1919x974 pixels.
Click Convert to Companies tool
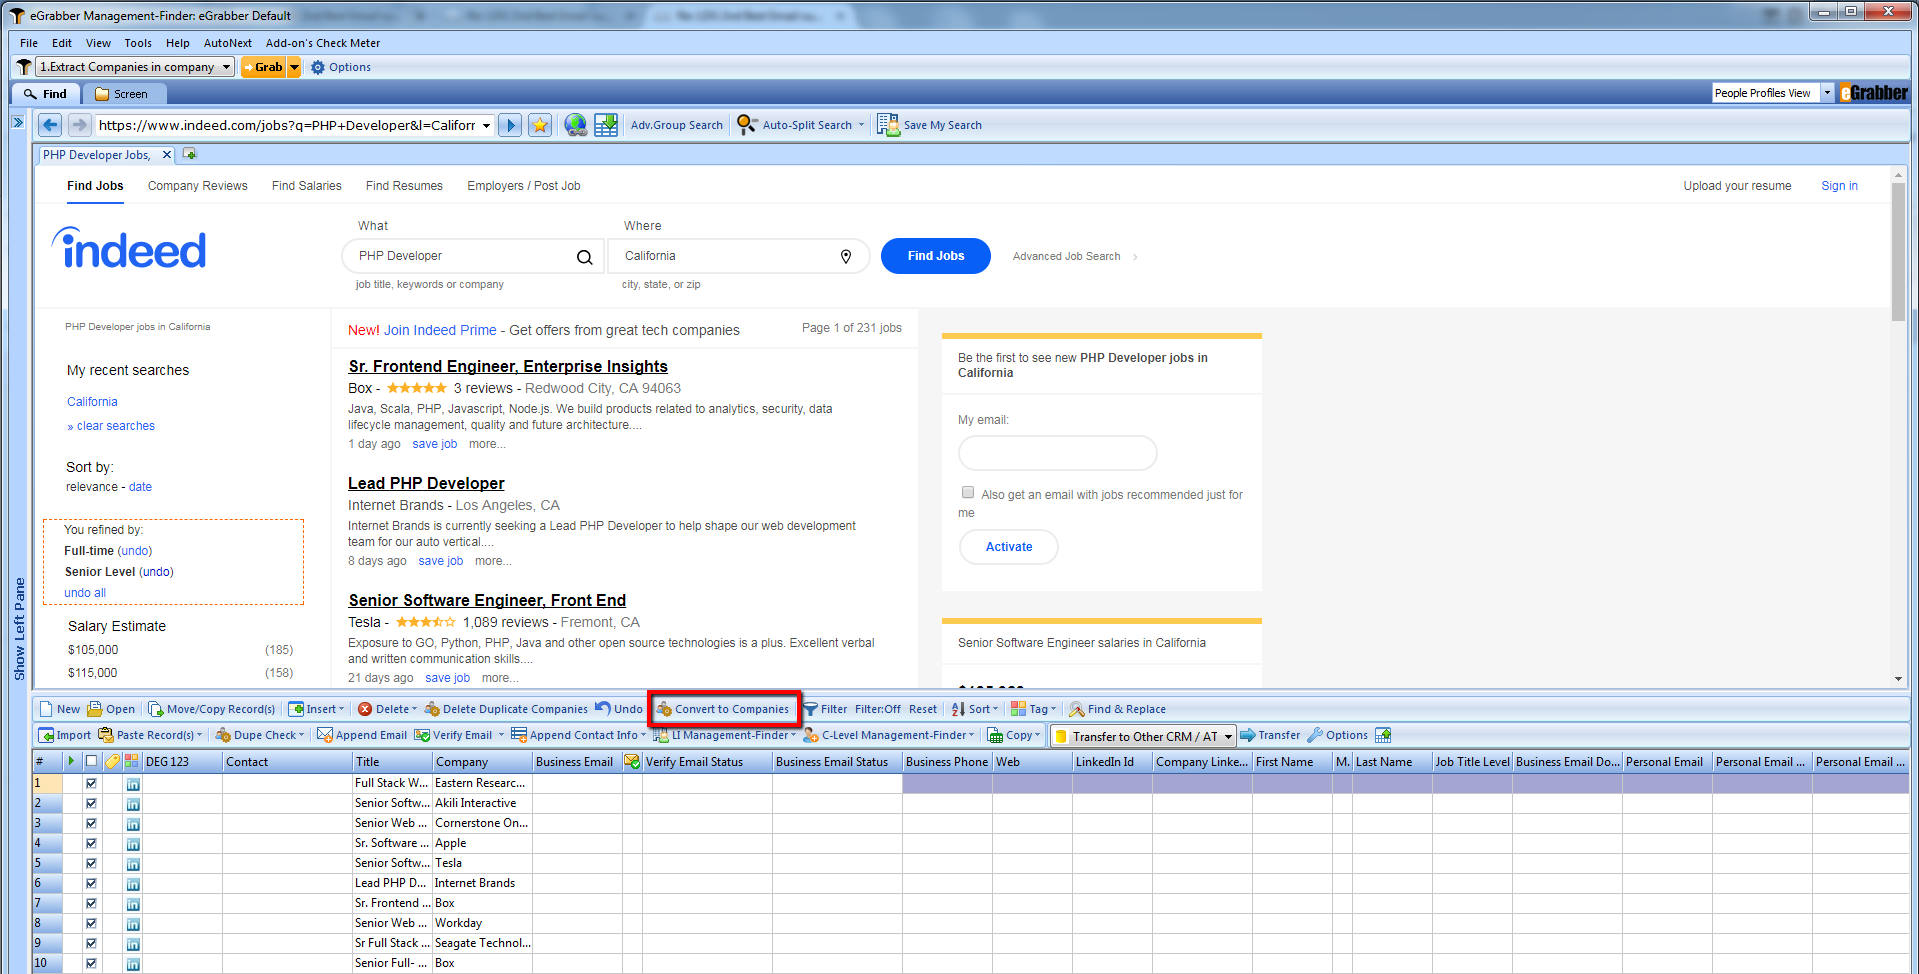723,709
